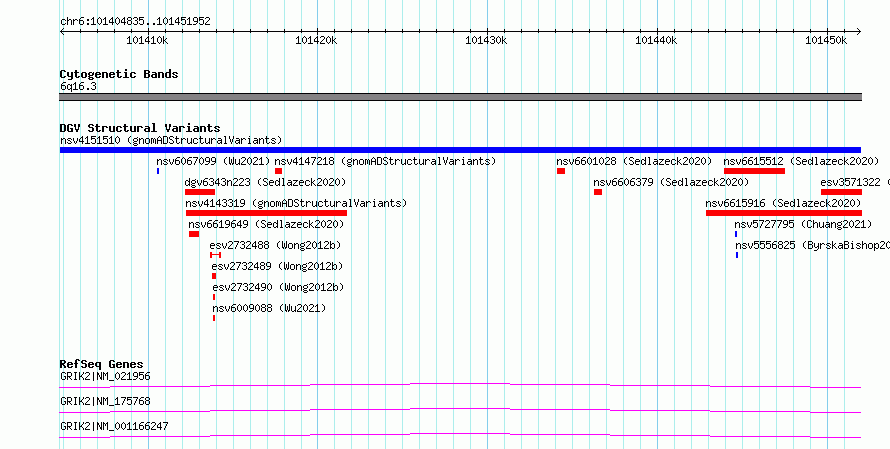Image resolution: width=890 pixels, height=449 pixels.
Task: Click the ruler's right scroll arrow
Action: pos(858,31)
